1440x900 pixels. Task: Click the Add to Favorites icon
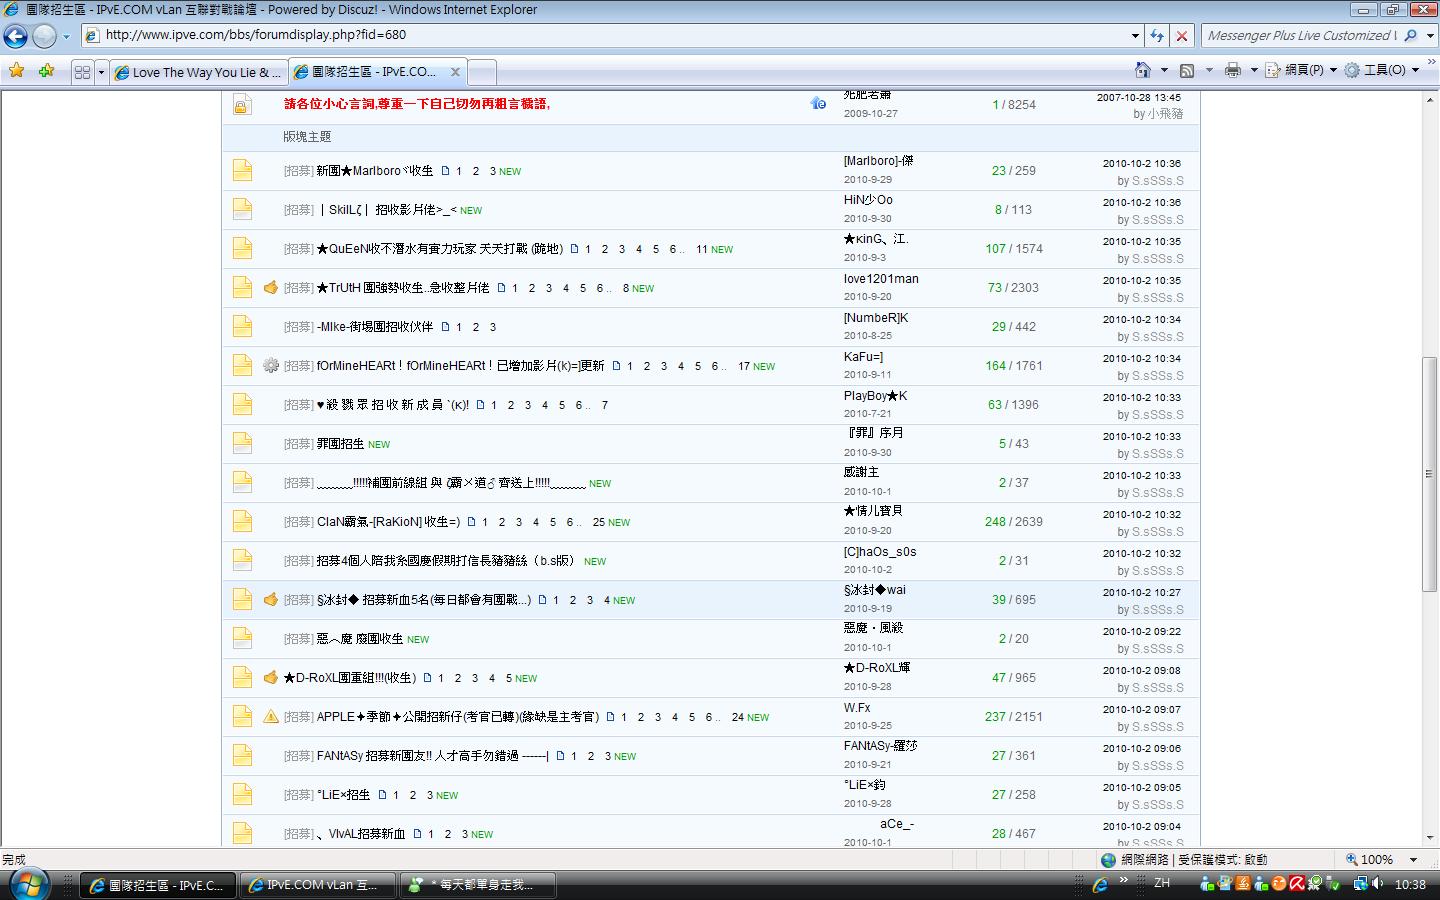[46, 71]
